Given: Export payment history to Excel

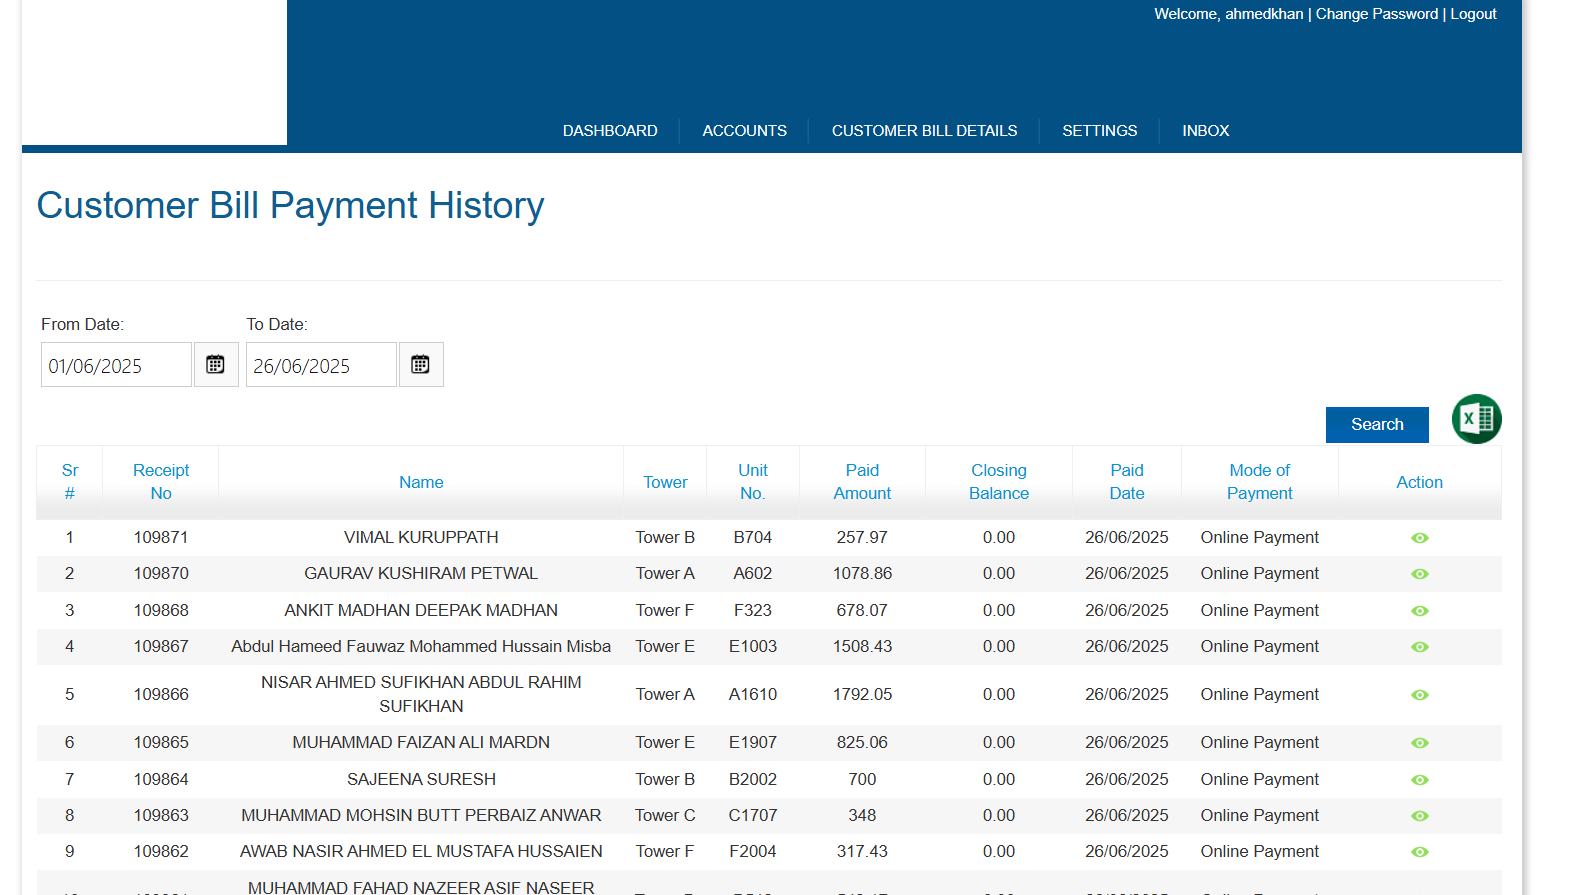Looking at the screenshot, I should click(x=1476, y=419).
